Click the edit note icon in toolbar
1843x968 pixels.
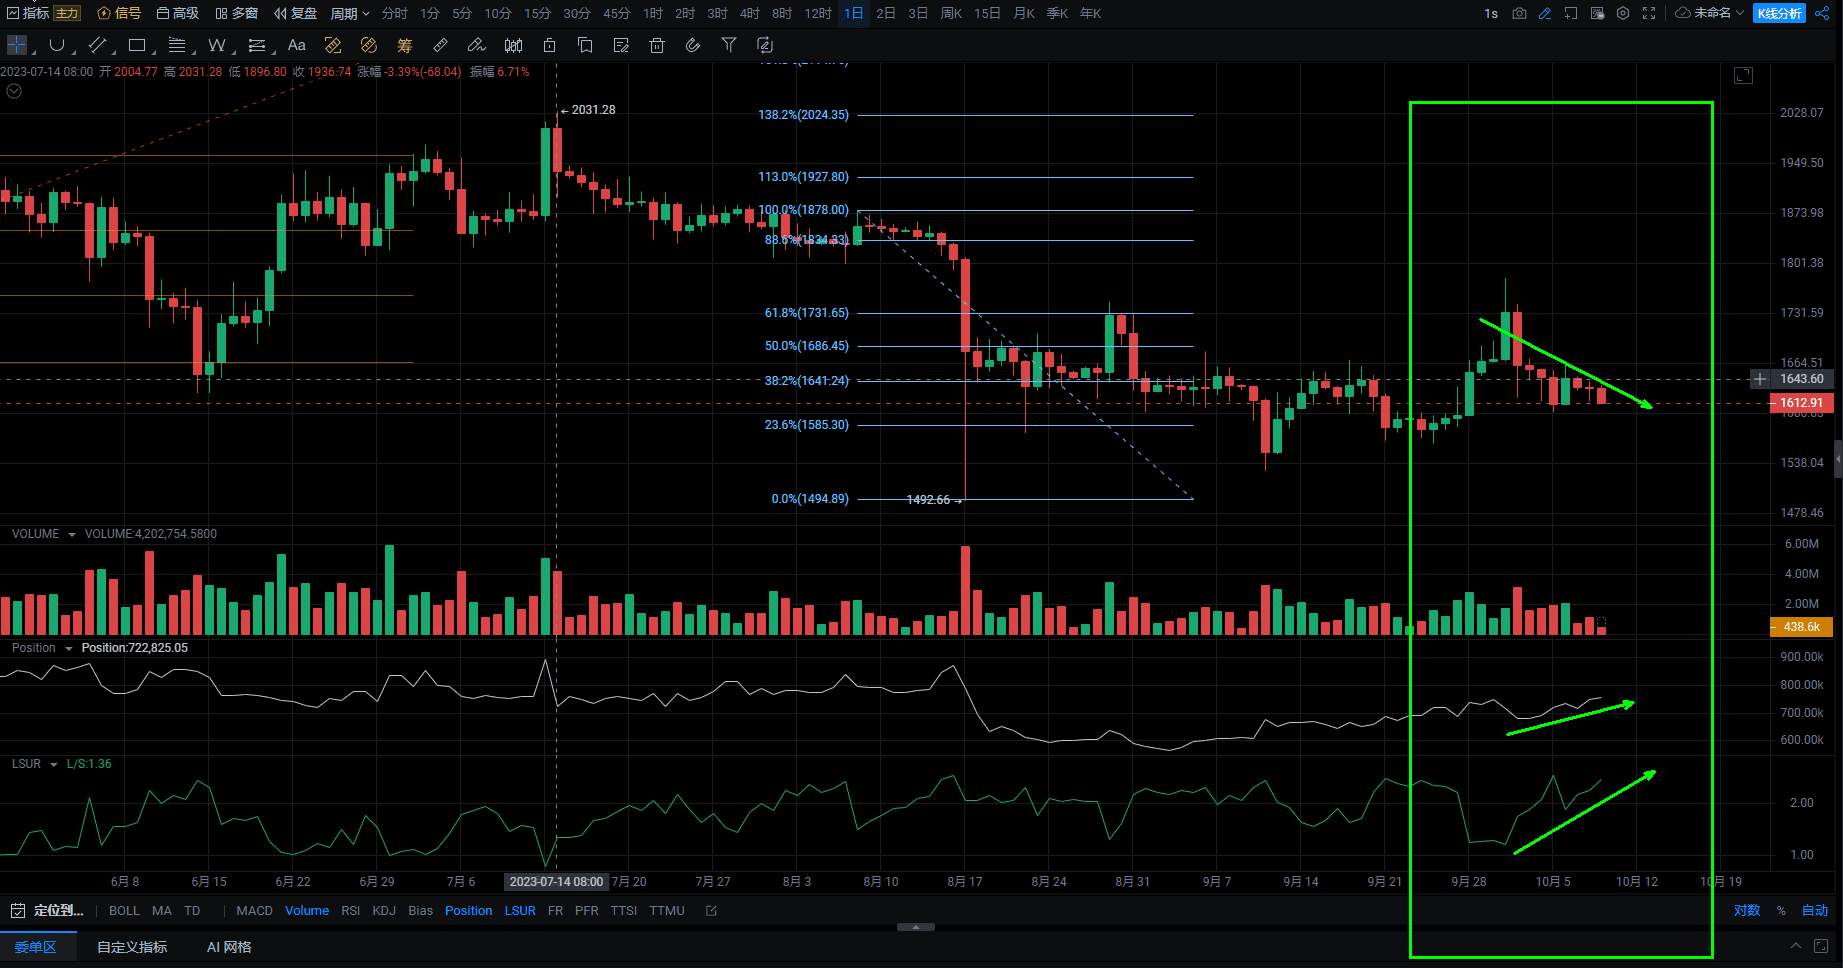point(621,45)
